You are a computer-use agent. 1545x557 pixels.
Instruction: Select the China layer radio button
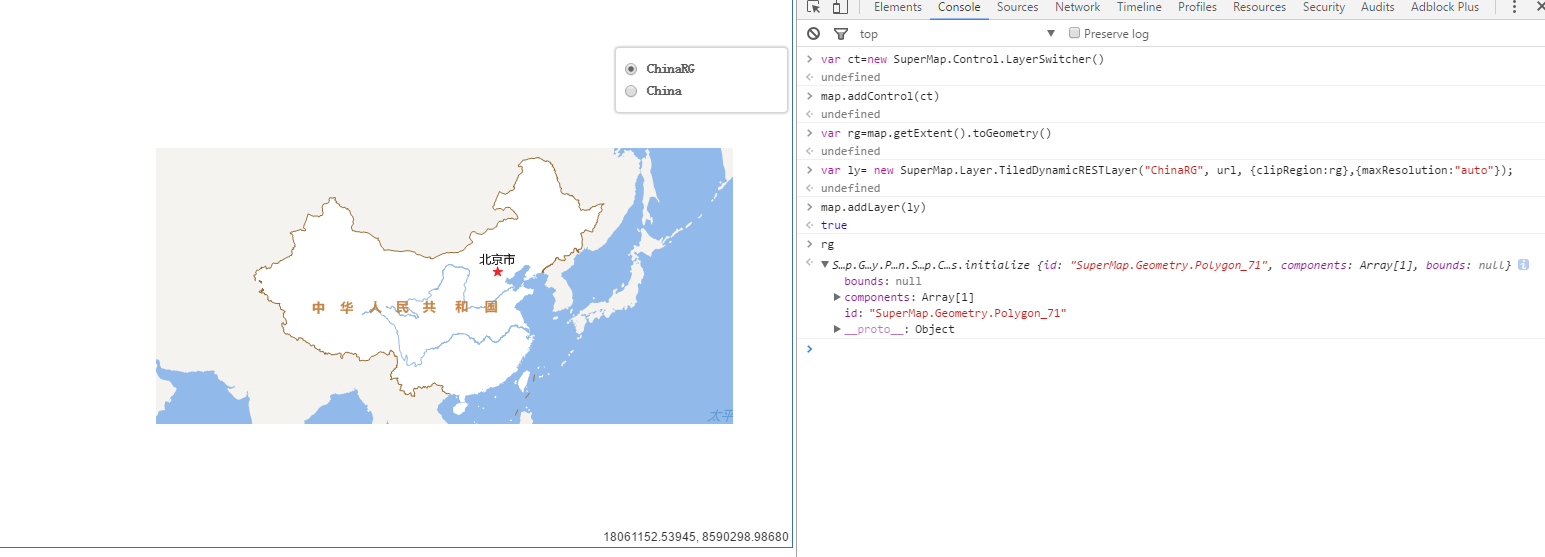[x=631, y=91]
